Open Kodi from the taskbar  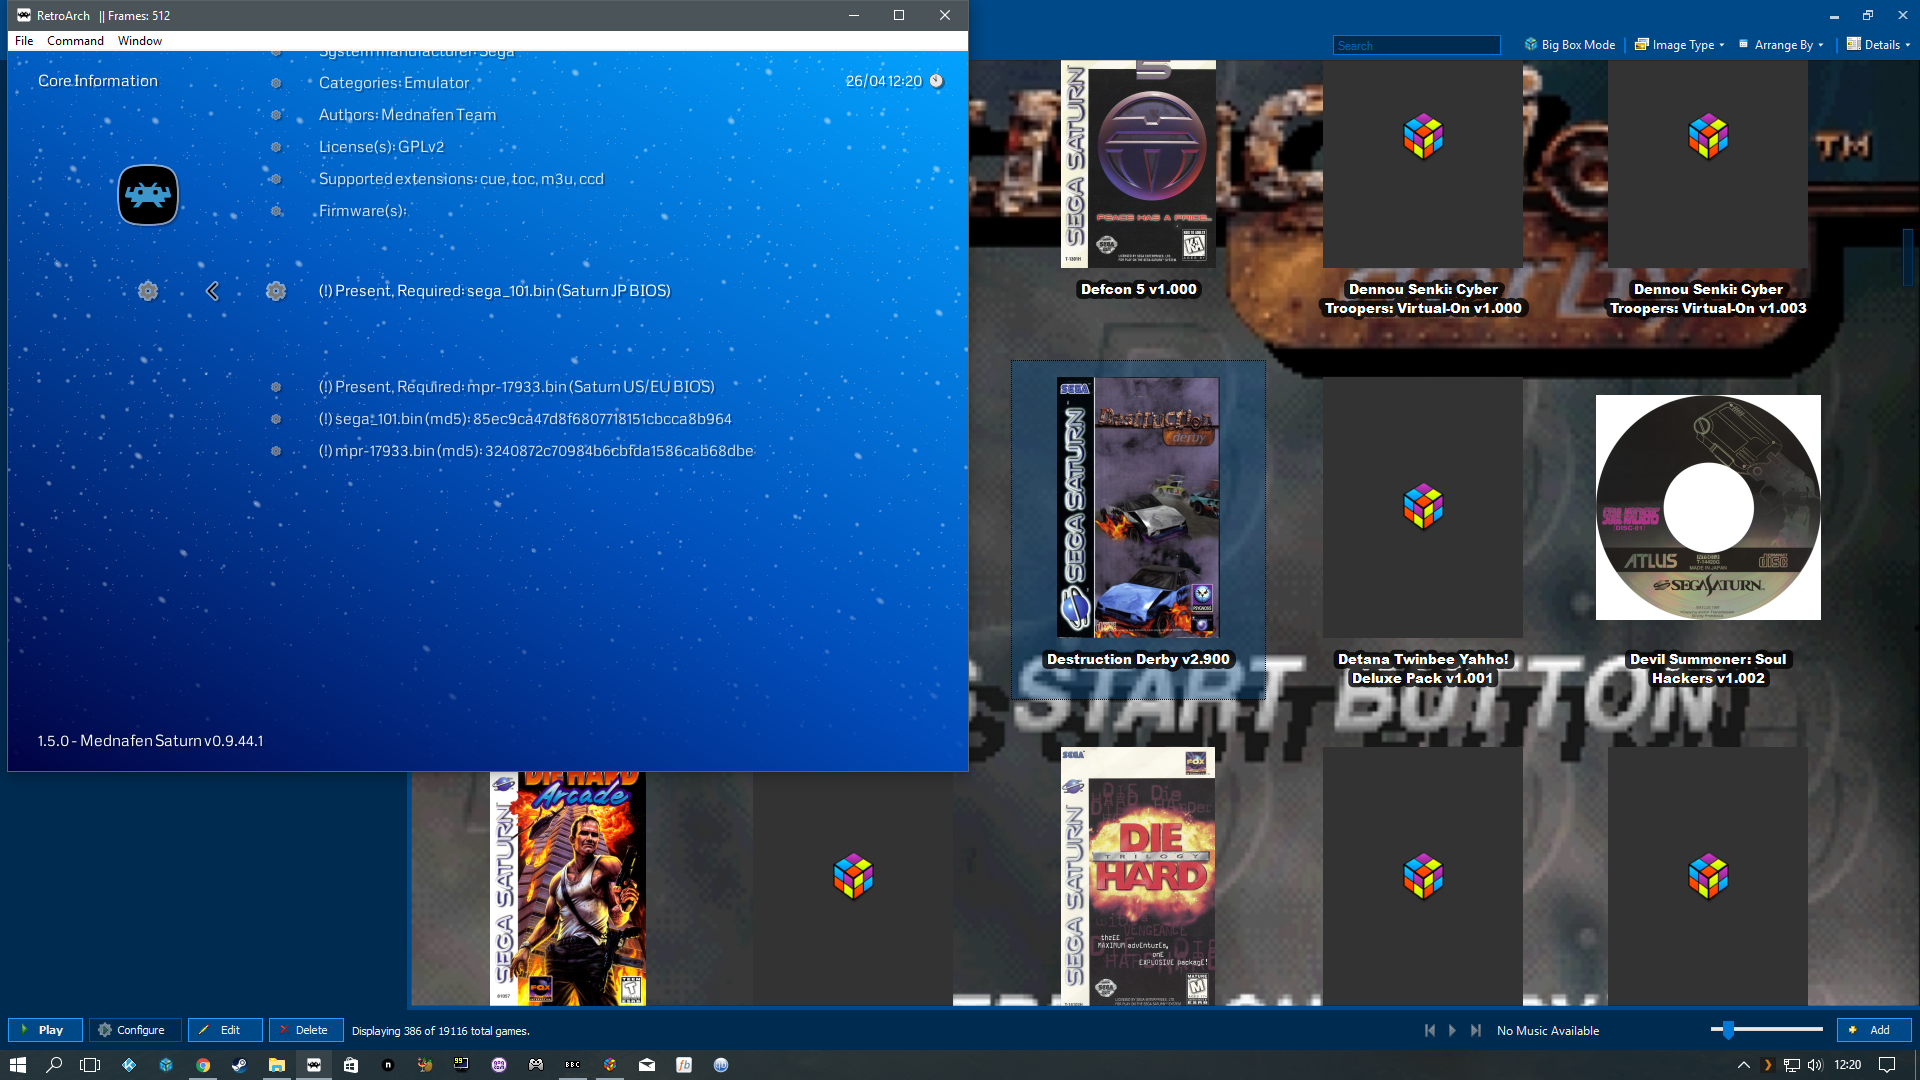click(x=129, y=1065)
